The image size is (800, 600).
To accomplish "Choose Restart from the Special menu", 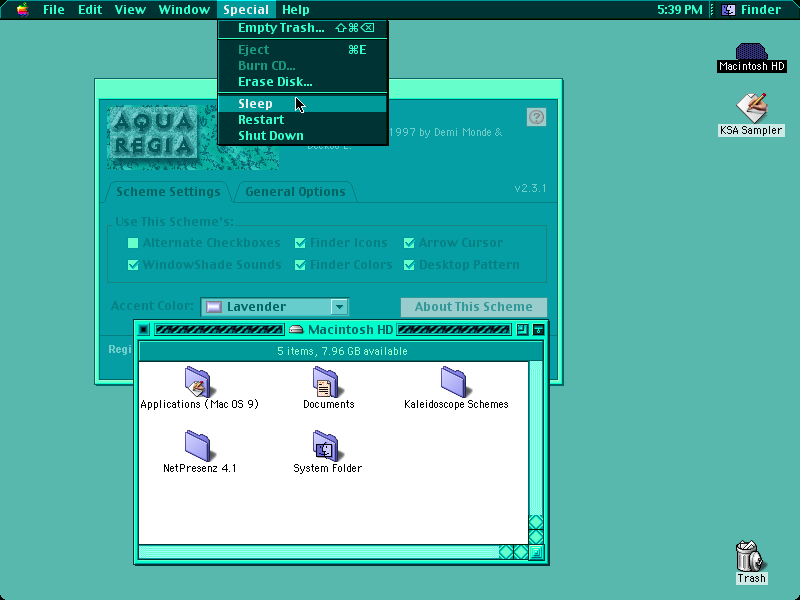I will (303, 120).
